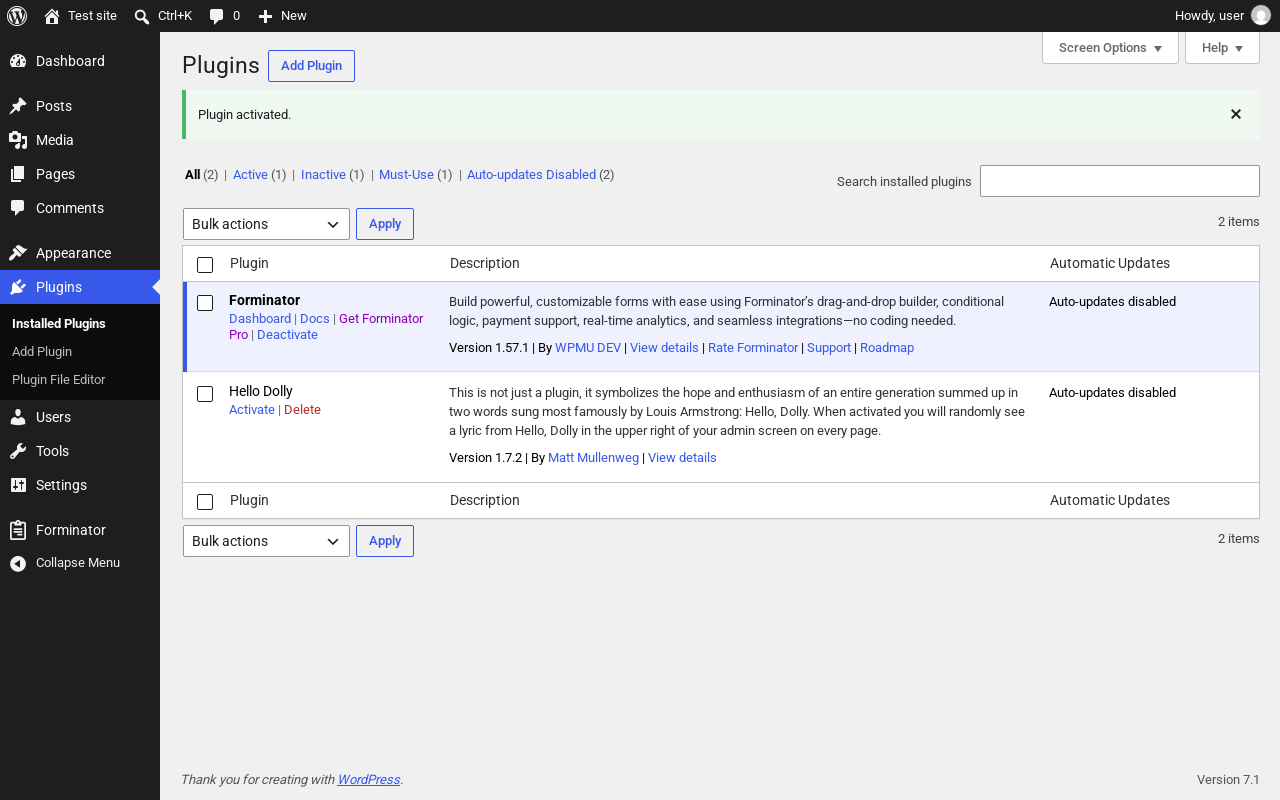Viewport: 1280px width, 800px height.
Task: Click Forminator's Auto-updates disabled text
Action: tap(1112, 302)
